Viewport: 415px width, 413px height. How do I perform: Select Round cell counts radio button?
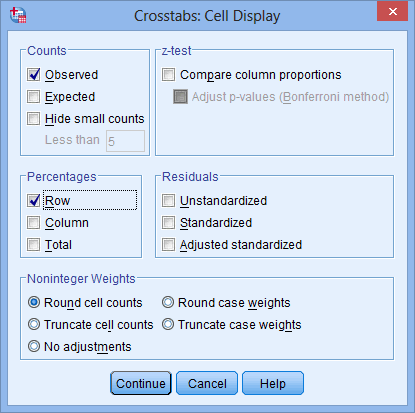(x=34, y=302)
